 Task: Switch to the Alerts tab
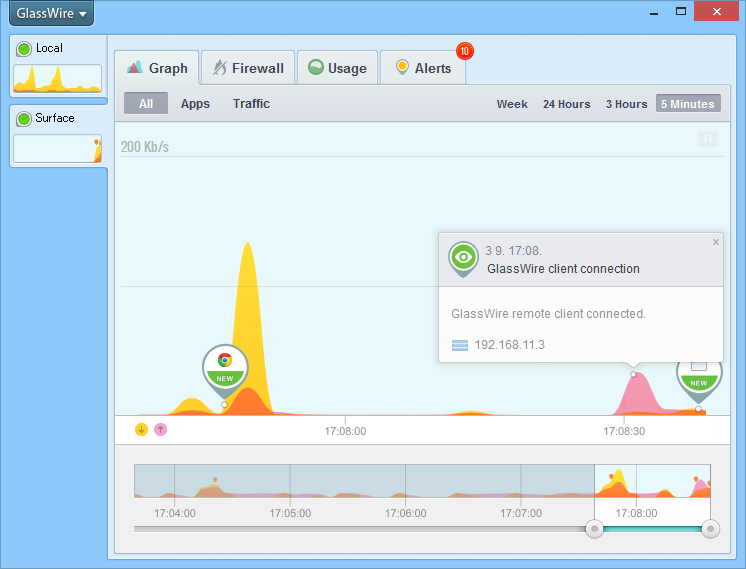point(423,68)
